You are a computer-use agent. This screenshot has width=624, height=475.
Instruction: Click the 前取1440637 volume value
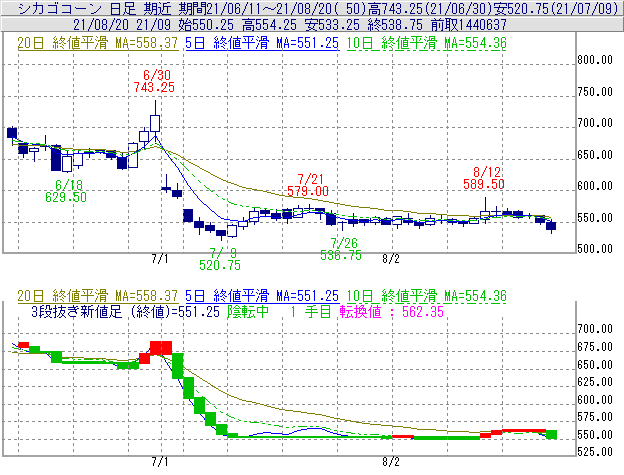469,25
